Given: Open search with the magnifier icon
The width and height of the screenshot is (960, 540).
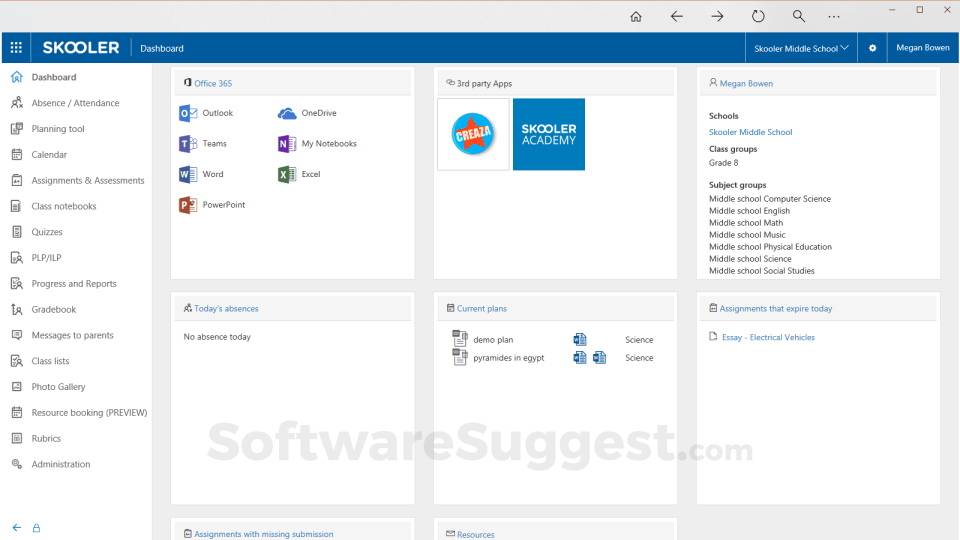Looking at the screenshot, I should tap(798, 17).
